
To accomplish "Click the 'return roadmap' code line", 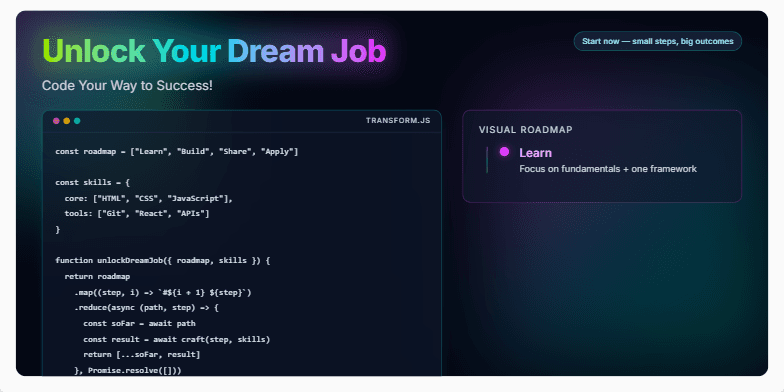I will coord(98,276).
